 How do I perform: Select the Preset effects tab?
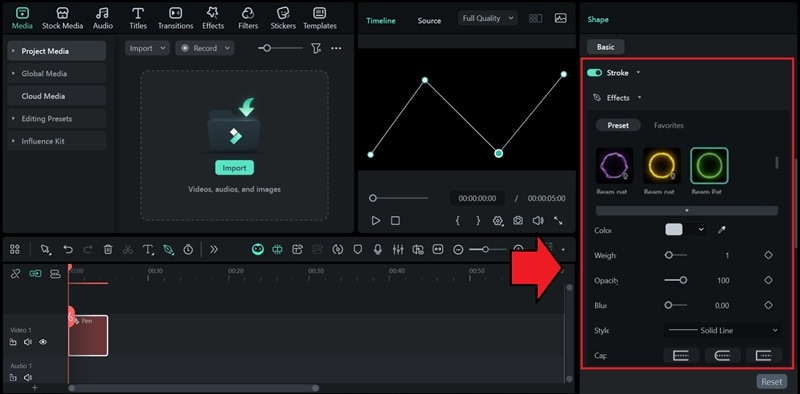point(618,126)
